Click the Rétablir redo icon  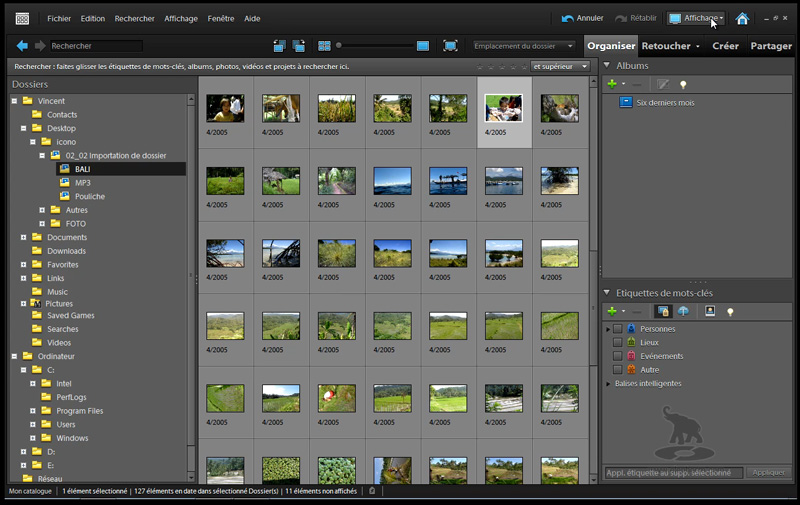click(x=621, y=19)
